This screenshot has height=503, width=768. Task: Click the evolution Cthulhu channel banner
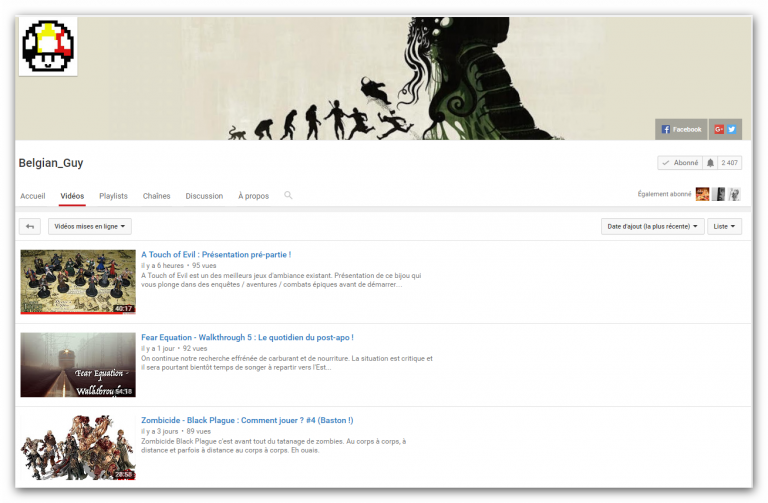point(384,78)
